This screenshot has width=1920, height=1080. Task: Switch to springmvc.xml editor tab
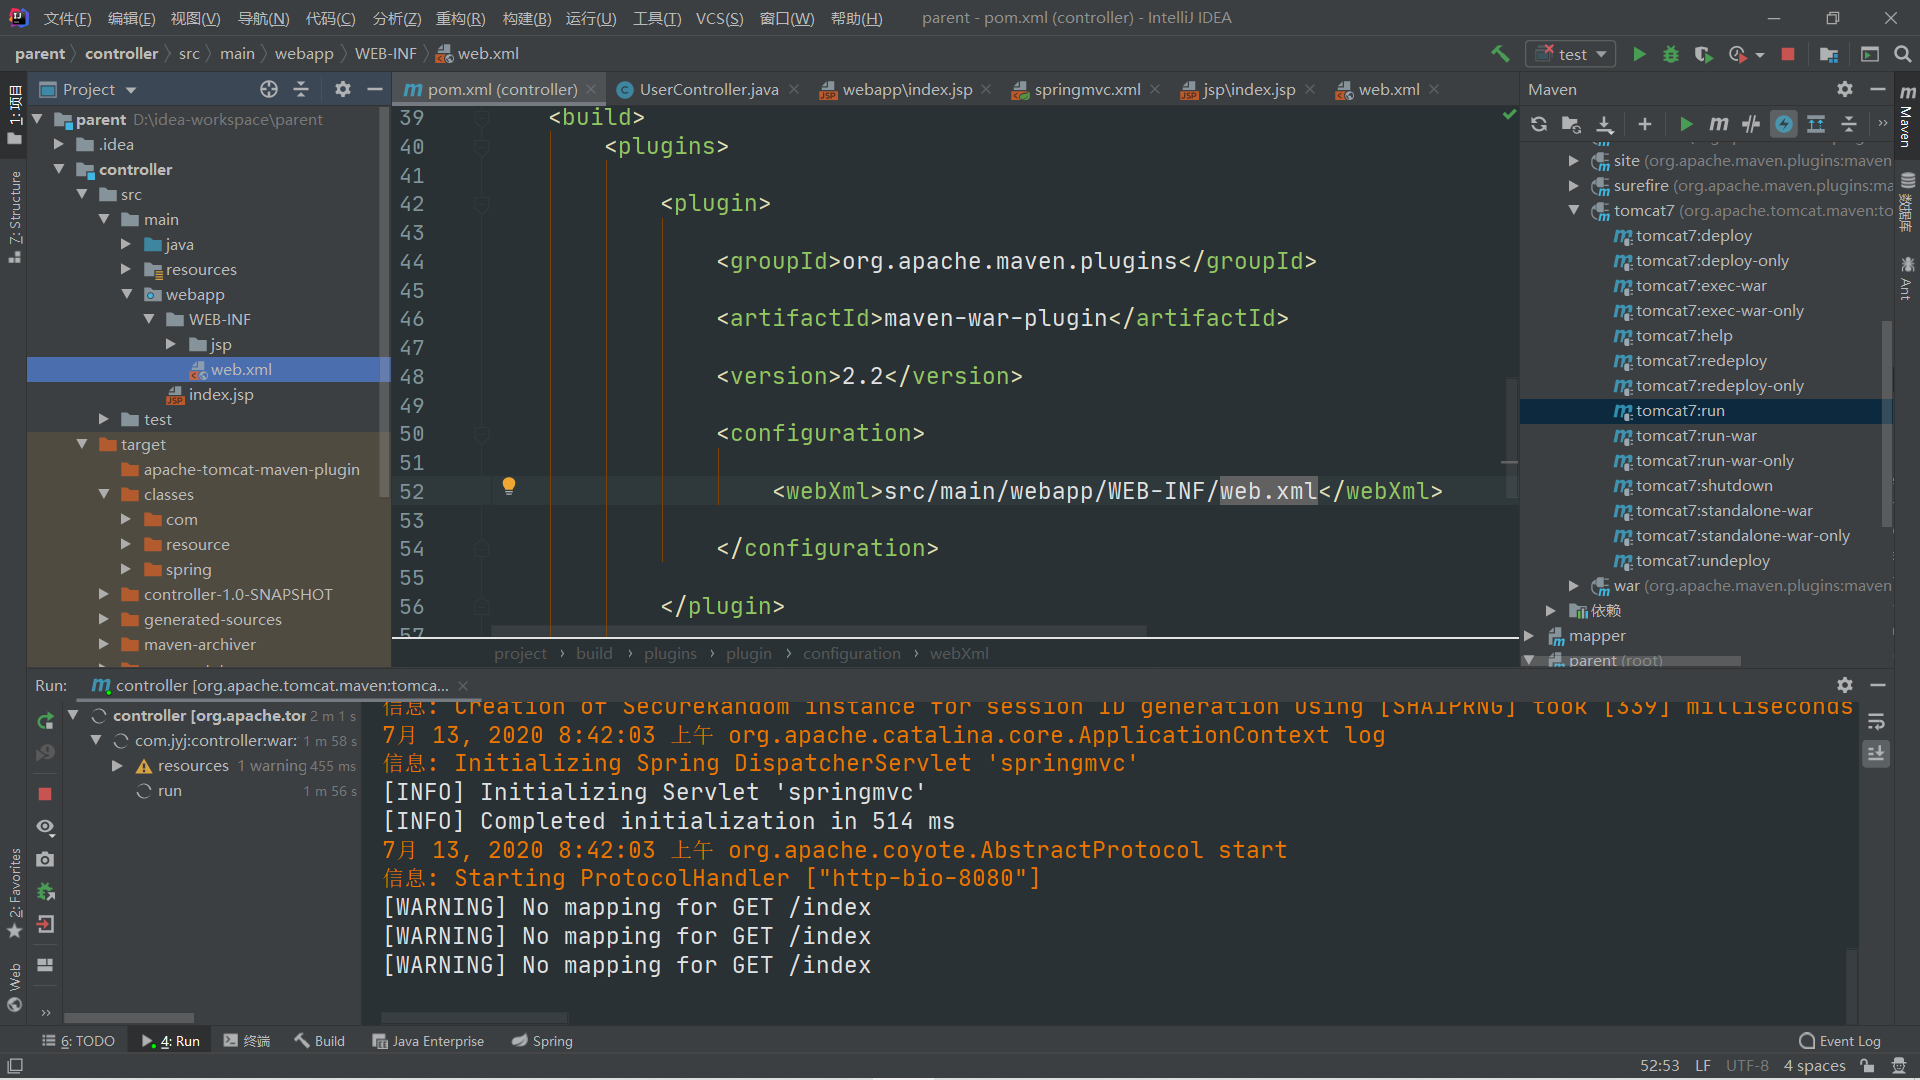coord(1087,89)
